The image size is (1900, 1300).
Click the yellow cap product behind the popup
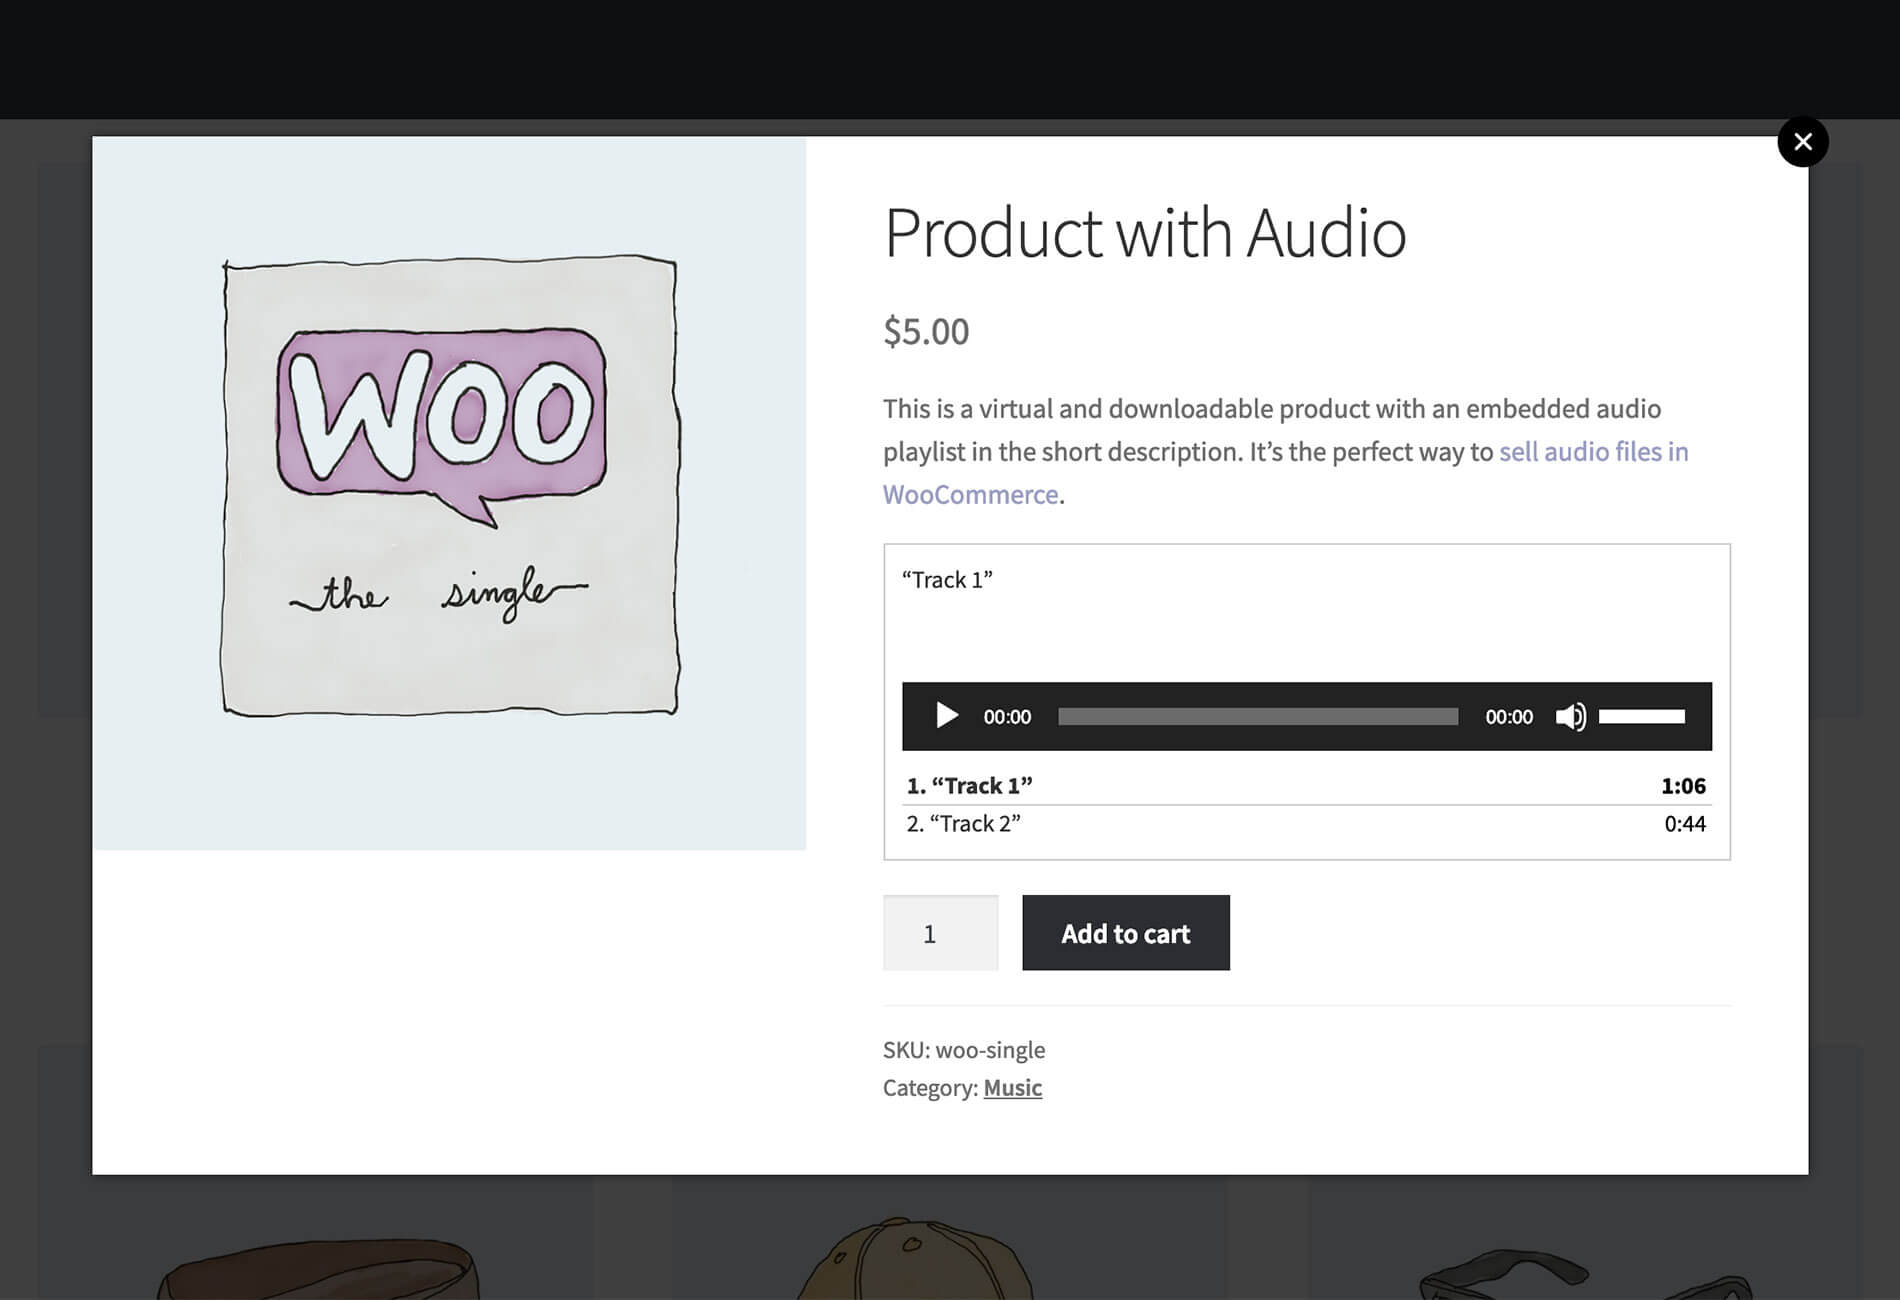[x=912, y=1258]
